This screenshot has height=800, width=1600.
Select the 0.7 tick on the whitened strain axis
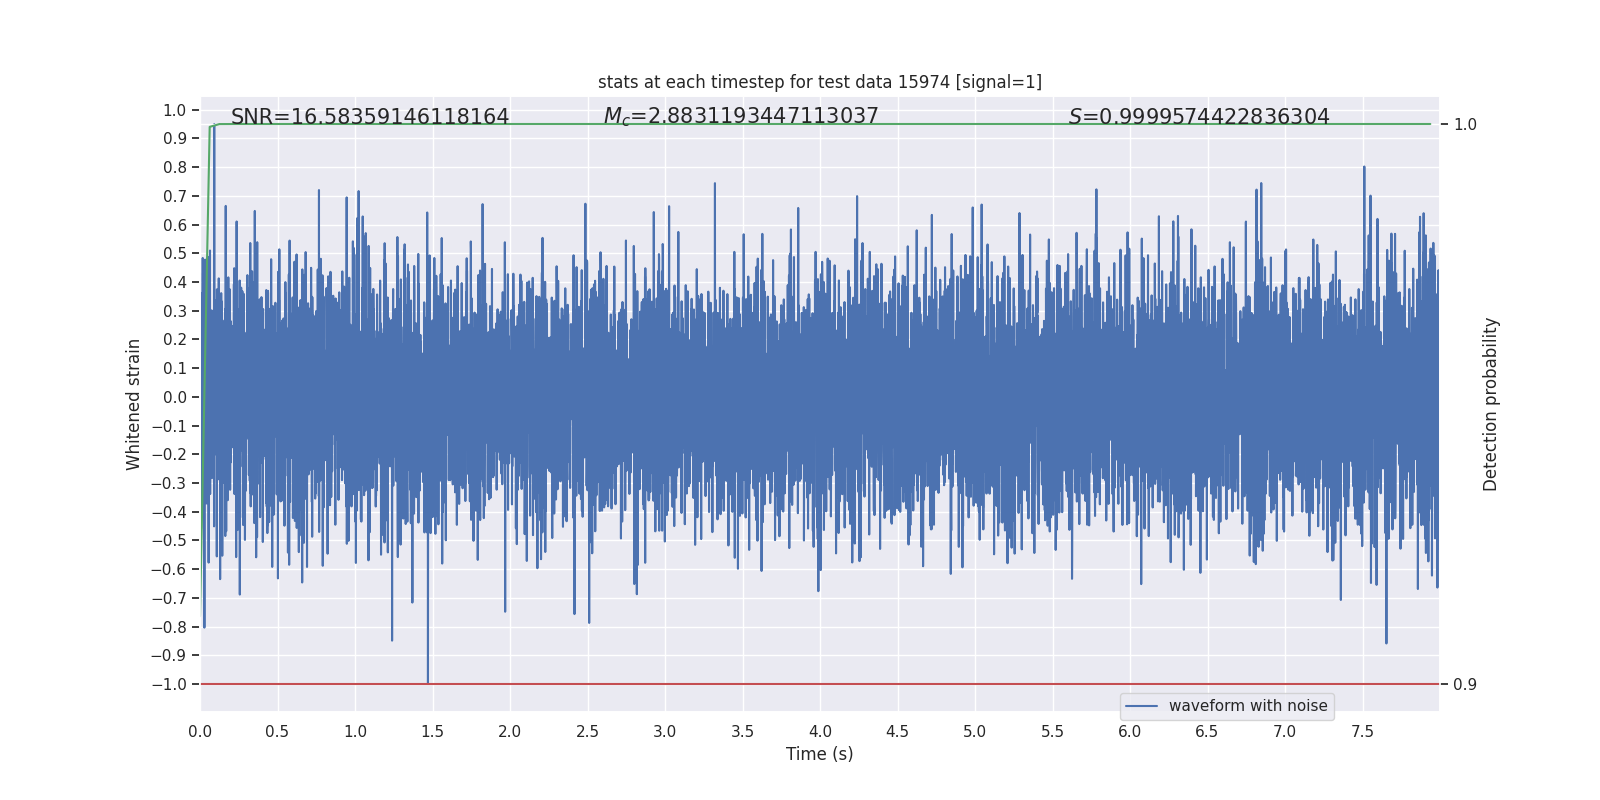pos(175,196)
